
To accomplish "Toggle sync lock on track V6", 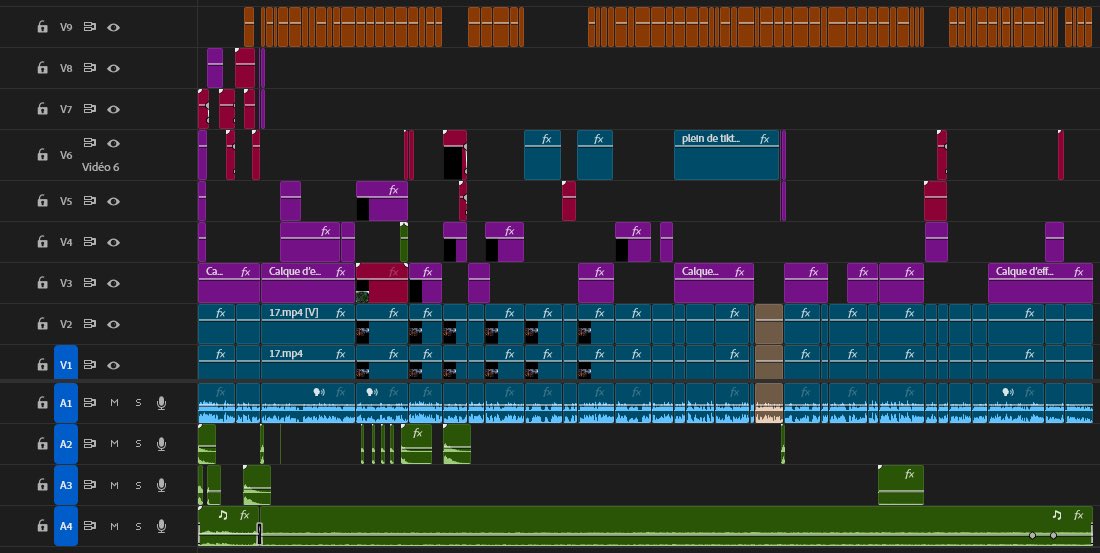I will click(x=90, y=143).
